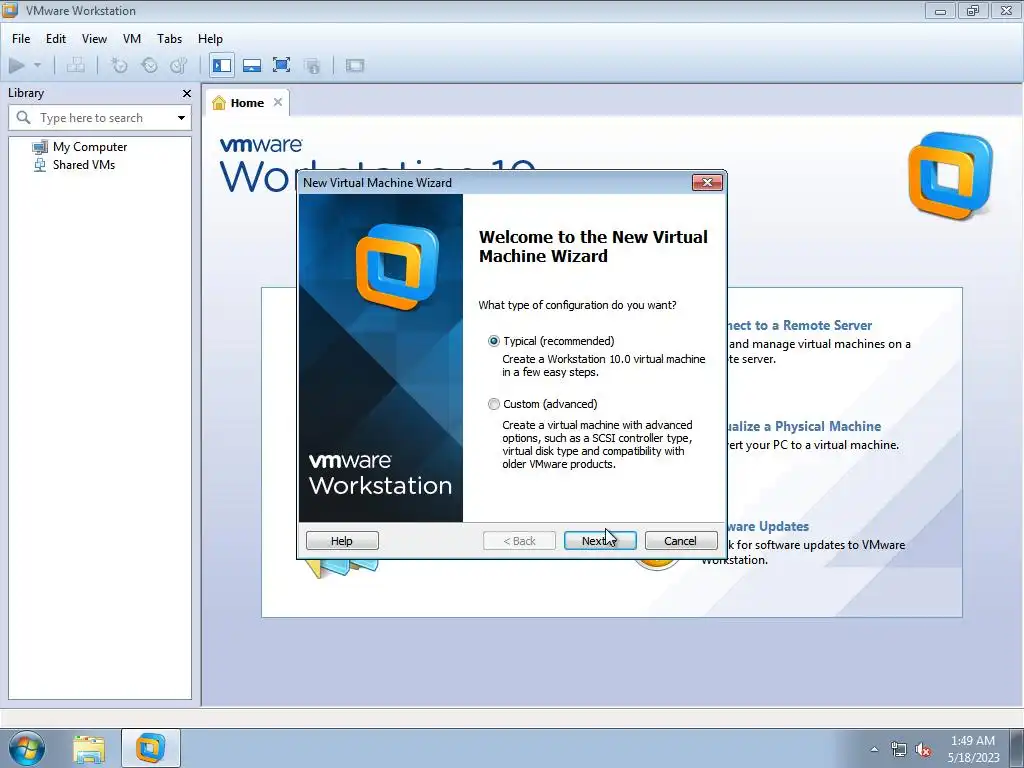Close the New Virtual Machine Wizard dialog
Screen dimensions: 1024x768
[707, 182]
